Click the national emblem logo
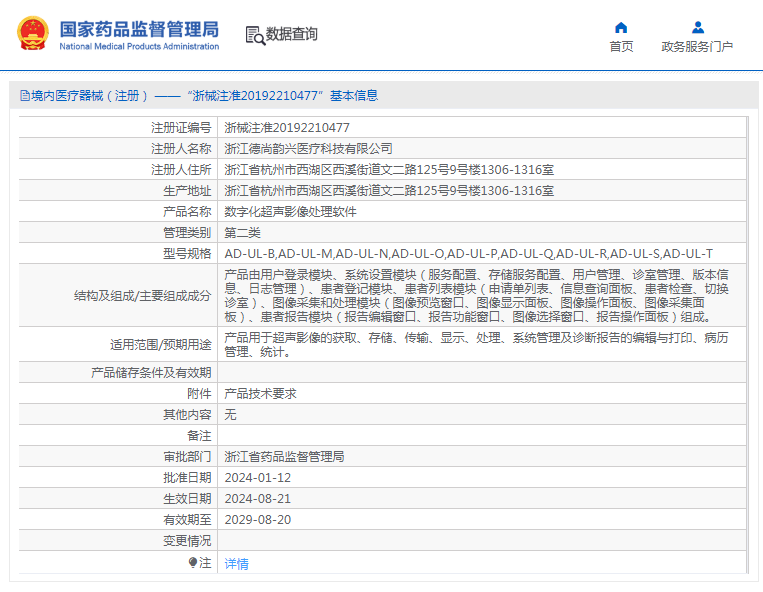The width and height of the screenshot is (763, 592). (x=33, y=33)
